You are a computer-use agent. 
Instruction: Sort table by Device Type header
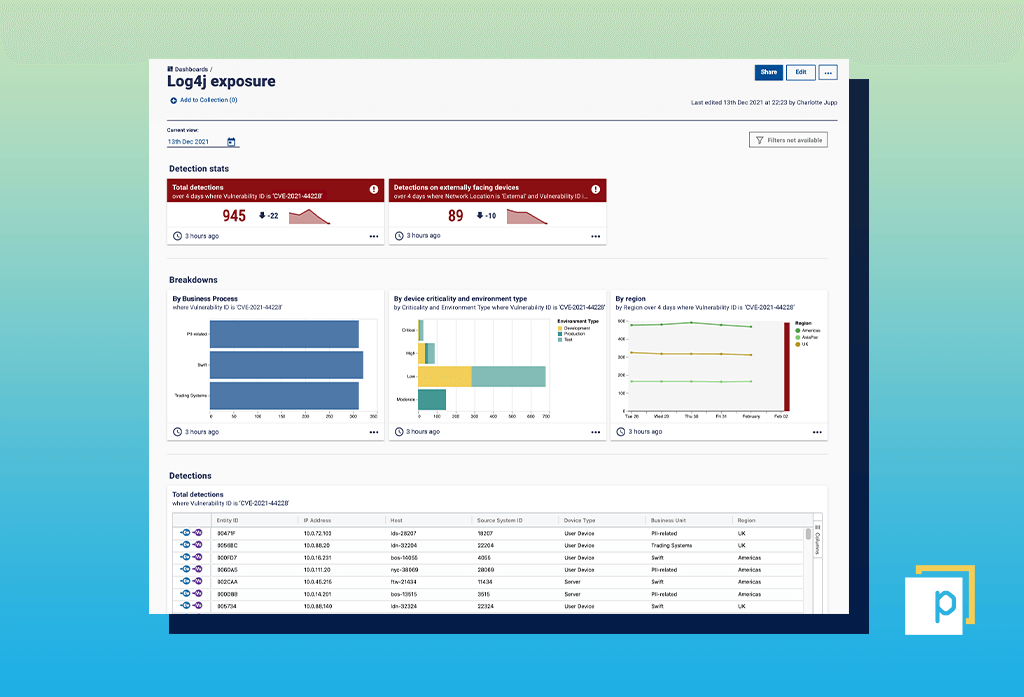(x=579, y=521)
